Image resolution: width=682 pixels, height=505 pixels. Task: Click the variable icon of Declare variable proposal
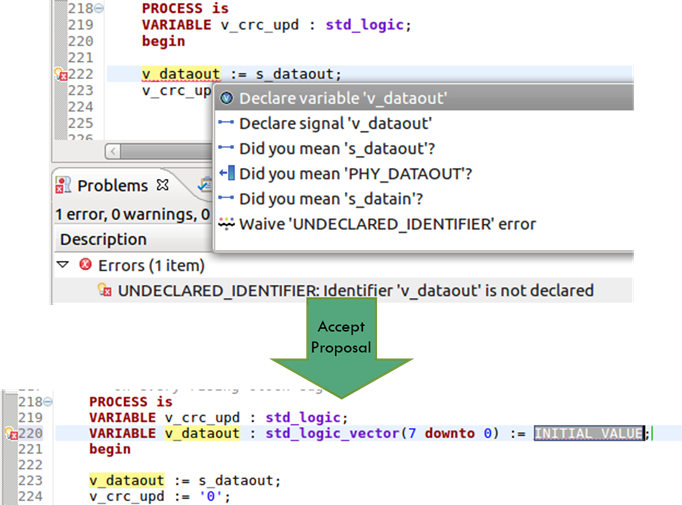click(226, 98)
